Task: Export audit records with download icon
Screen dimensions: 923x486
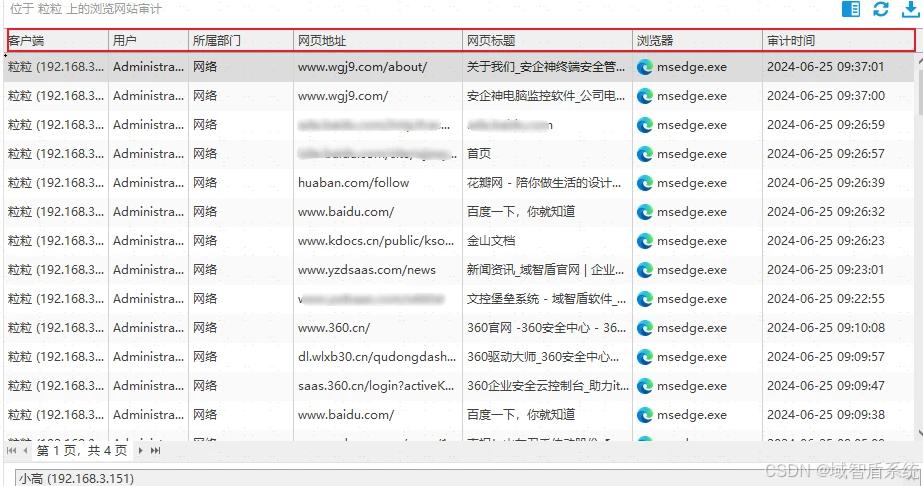Action: [x=911, y=9]
